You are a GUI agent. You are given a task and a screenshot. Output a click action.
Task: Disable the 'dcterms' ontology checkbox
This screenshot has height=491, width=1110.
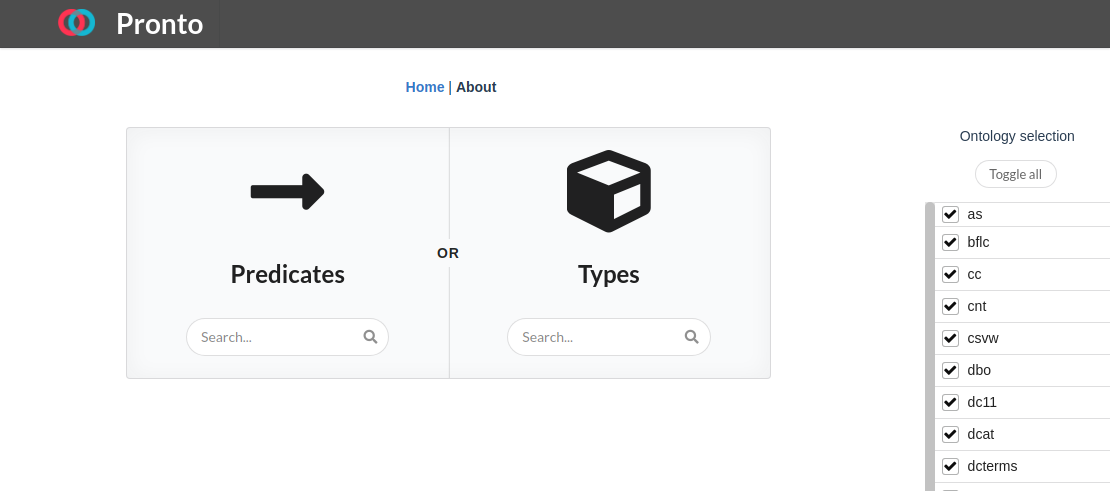point(950,466)
